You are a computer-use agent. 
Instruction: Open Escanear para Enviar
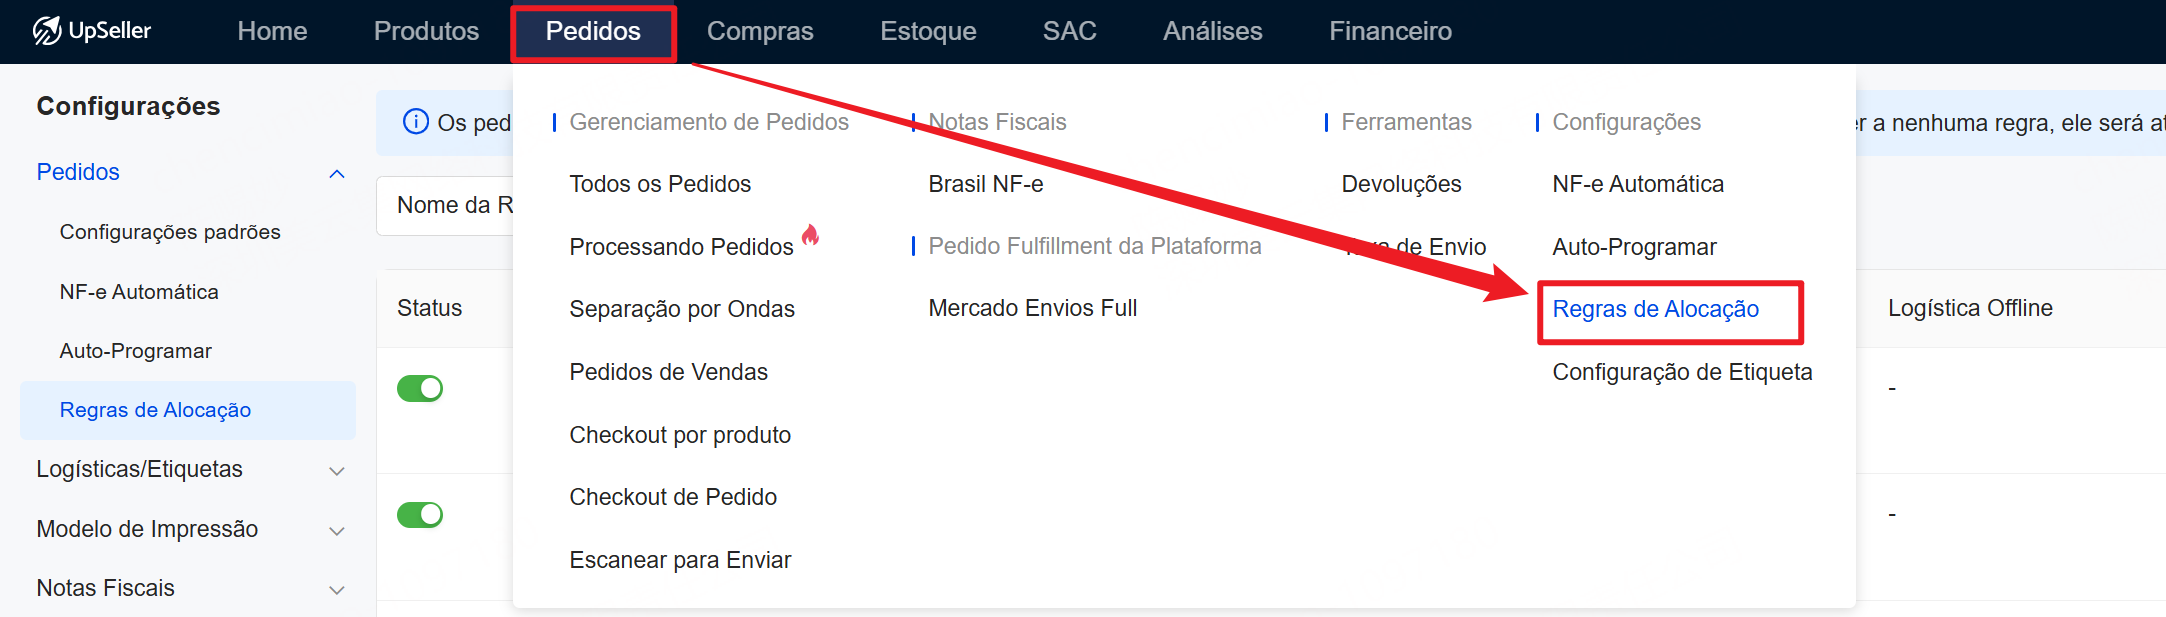680,560
